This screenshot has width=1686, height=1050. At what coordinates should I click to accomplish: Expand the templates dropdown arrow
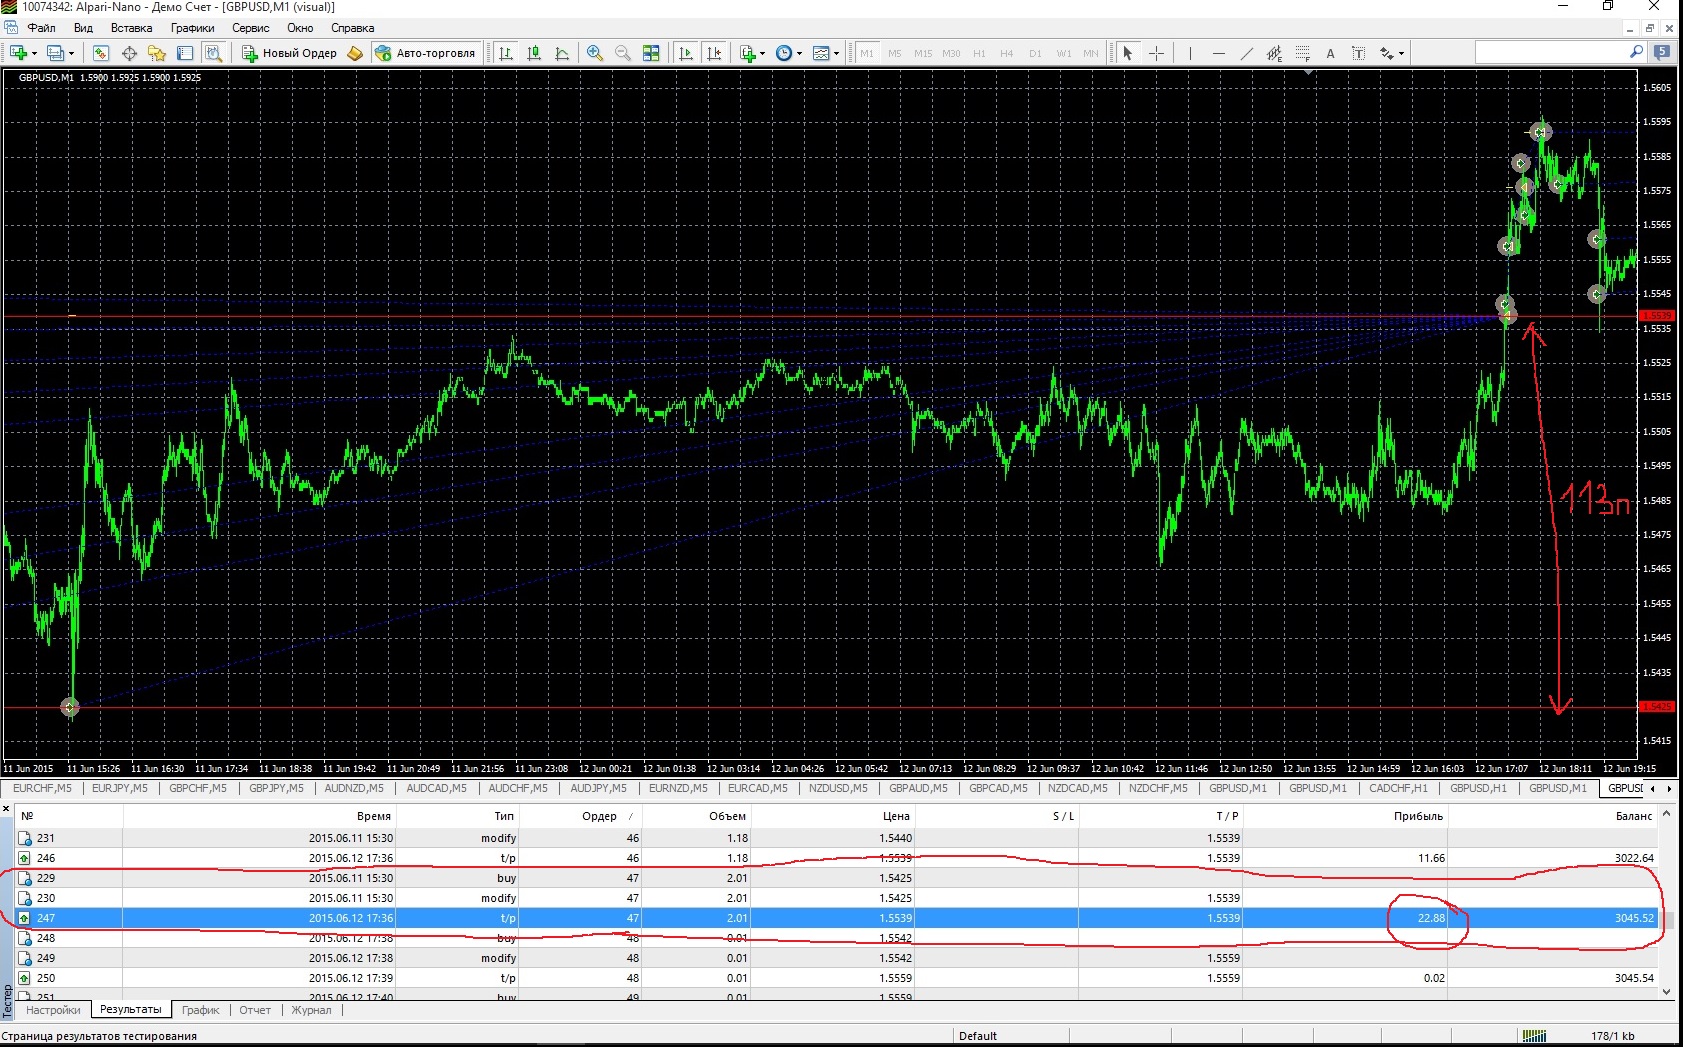[x=837, y=54]
